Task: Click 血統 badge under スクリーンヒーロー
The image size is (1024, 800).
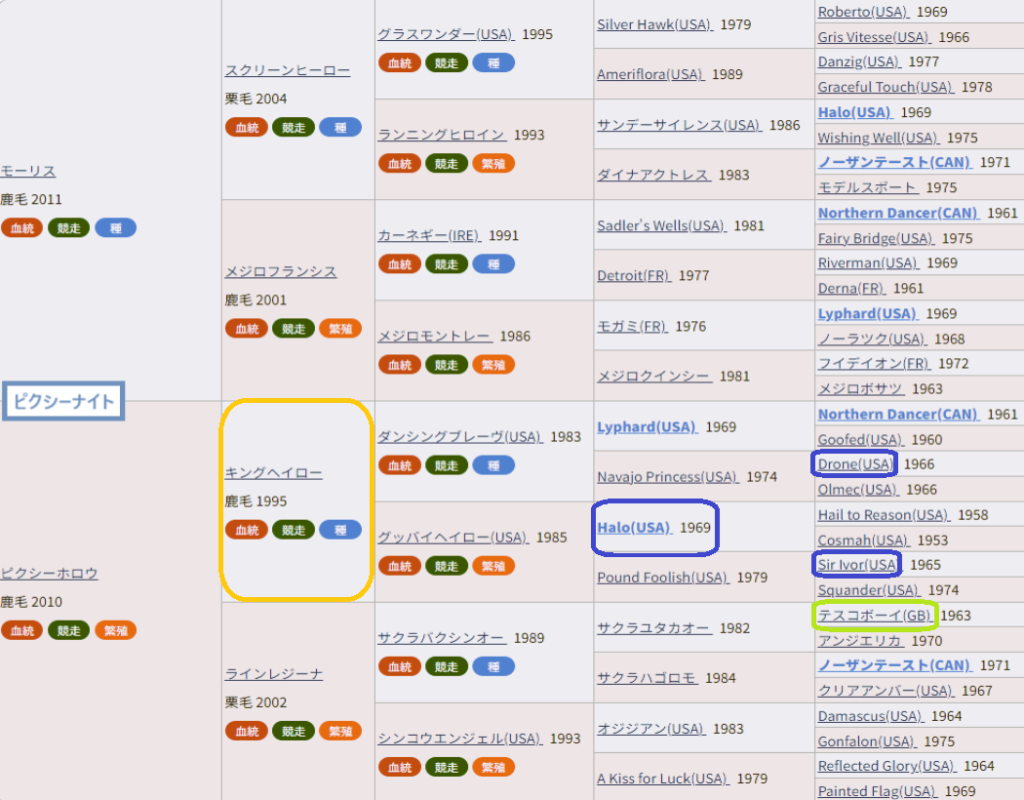Action: (246, 127)
